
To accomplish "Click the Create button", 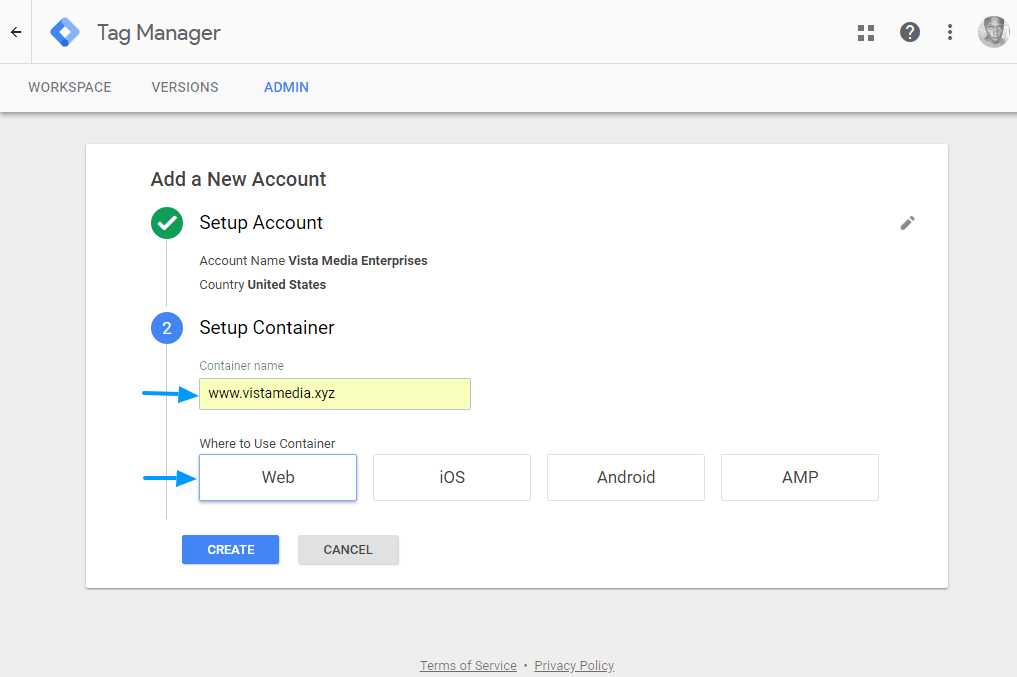I will 230,549.
